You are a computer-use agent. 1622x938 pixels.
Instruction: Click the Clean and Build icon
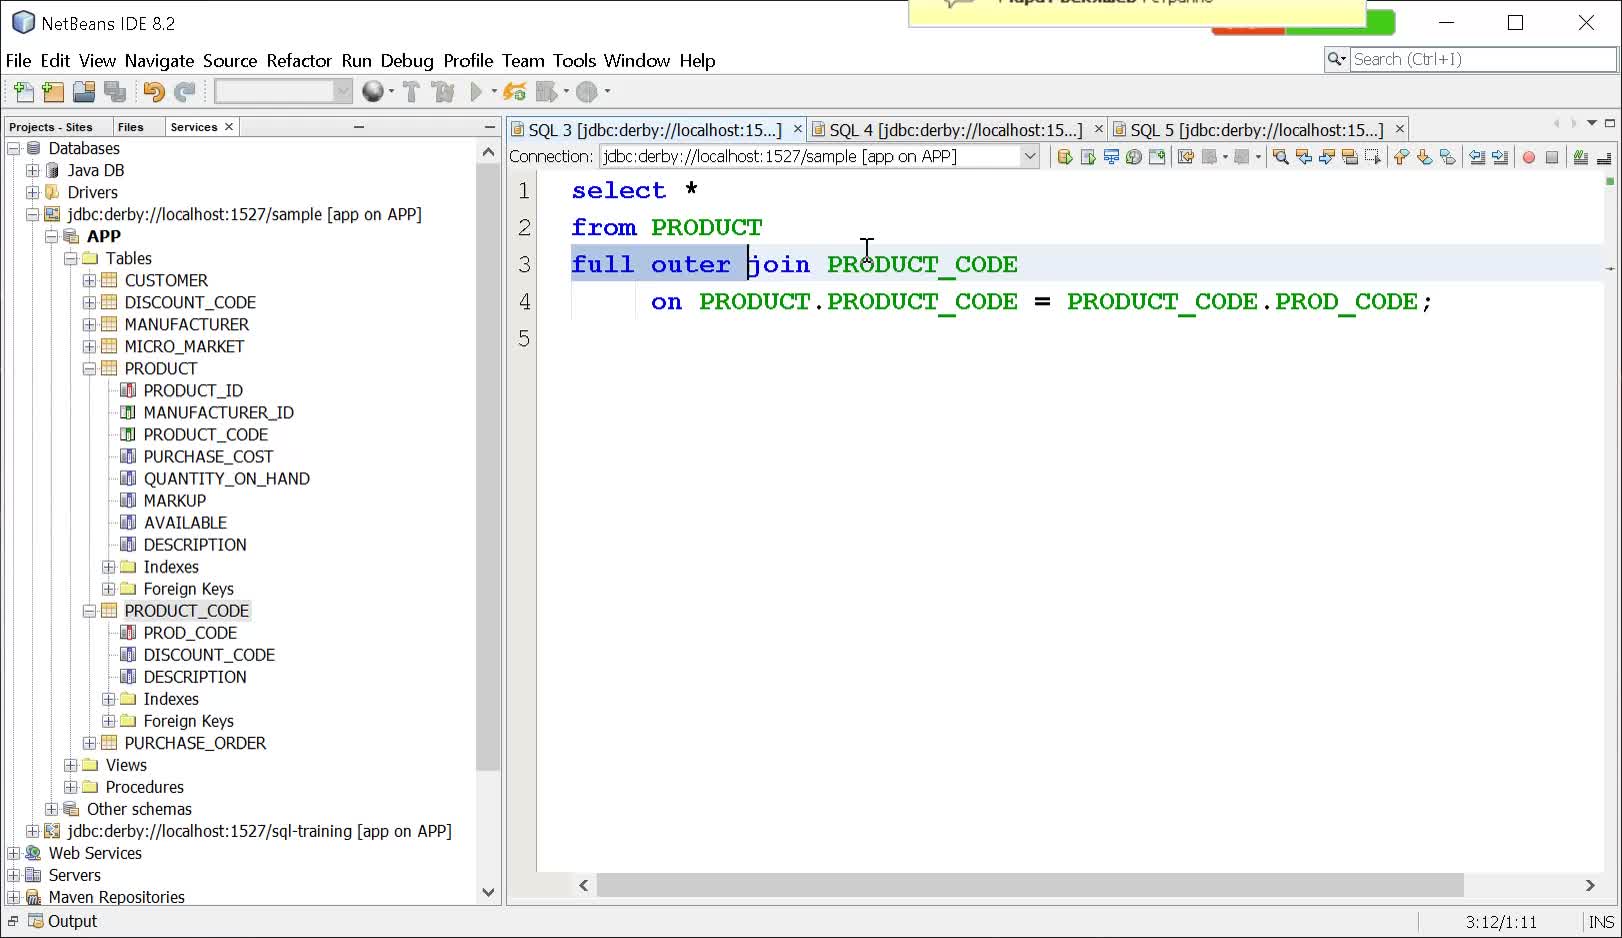(443, 92)
